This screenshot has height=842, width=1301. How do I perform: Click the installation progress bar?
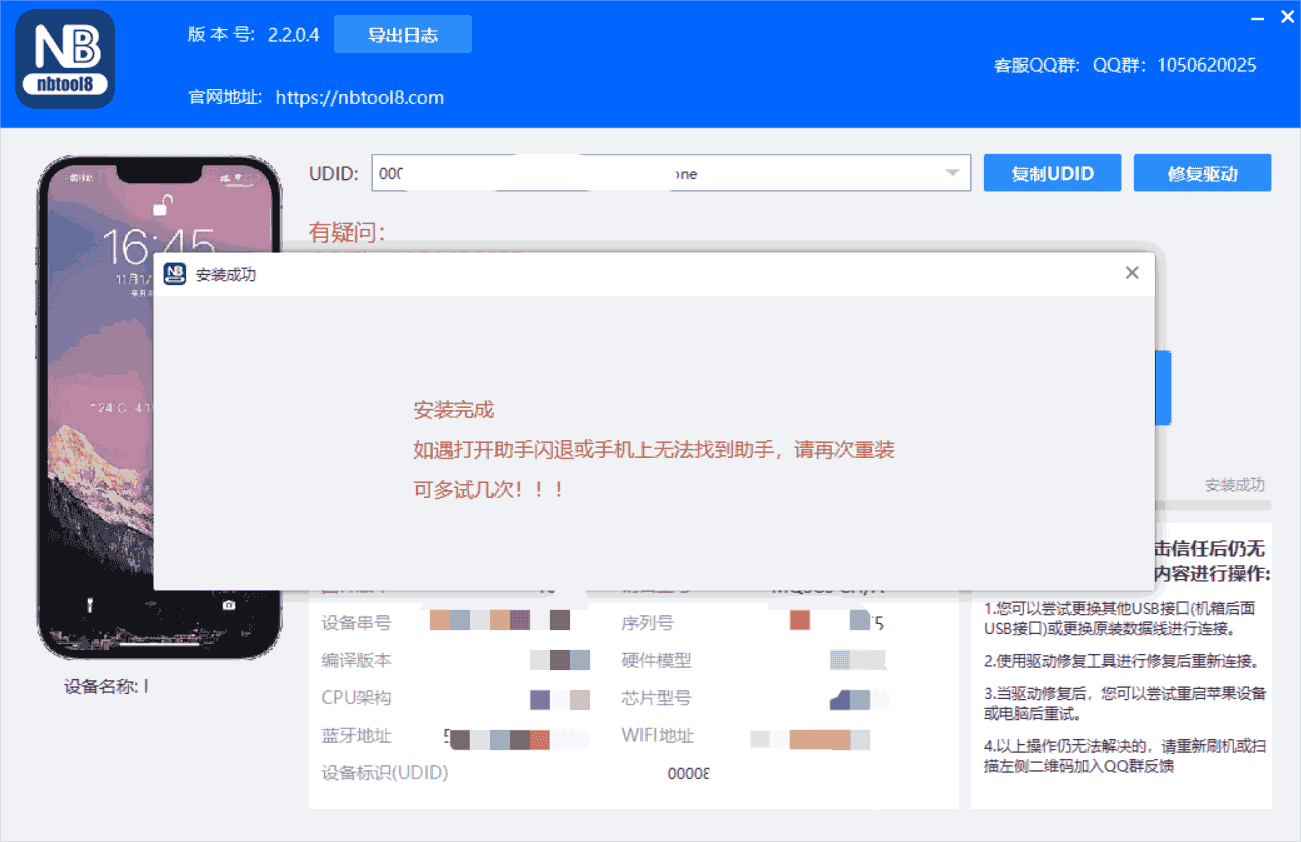tap(1213, 506)
